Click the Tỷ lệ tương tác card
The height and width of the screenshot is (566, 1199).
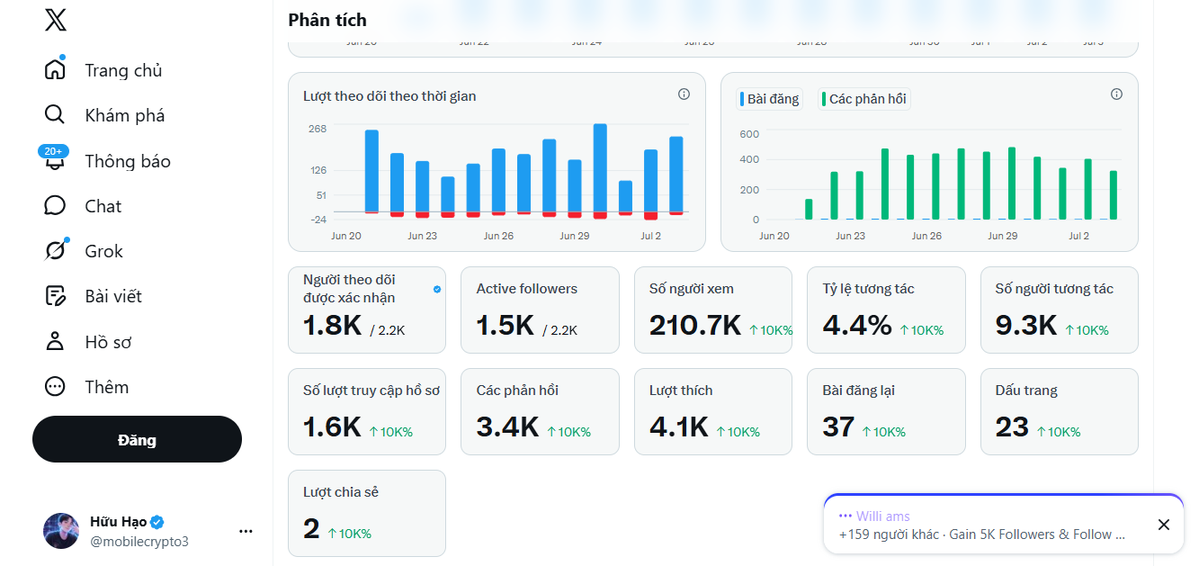886,310
